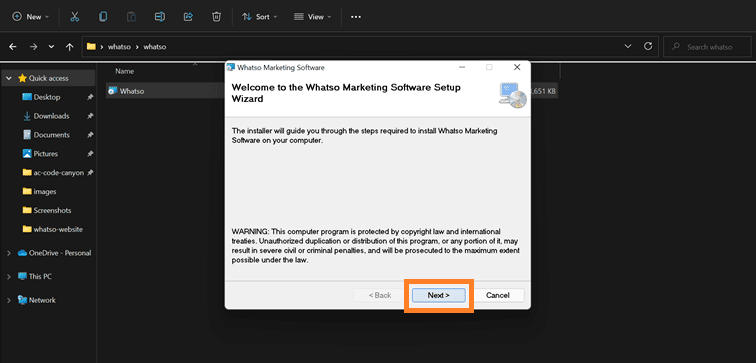The height and width of the screenshot is (363, 756).
Task: Expand the Network node
Action: 9,300
